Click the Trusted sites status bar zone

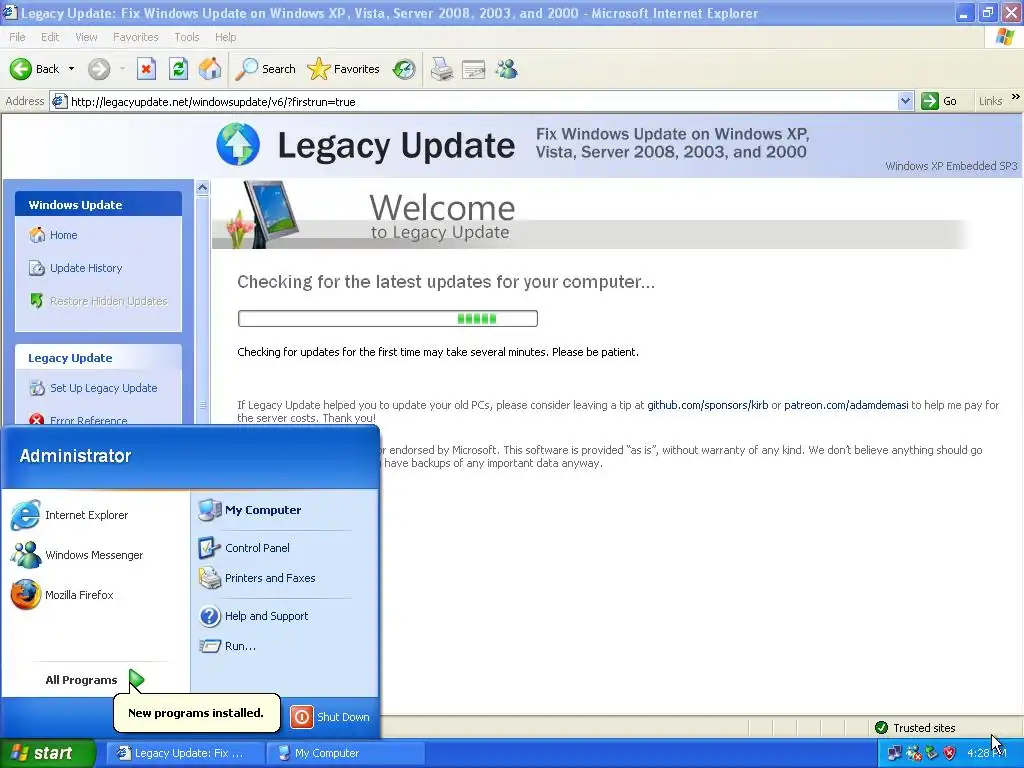pos(915,728)
